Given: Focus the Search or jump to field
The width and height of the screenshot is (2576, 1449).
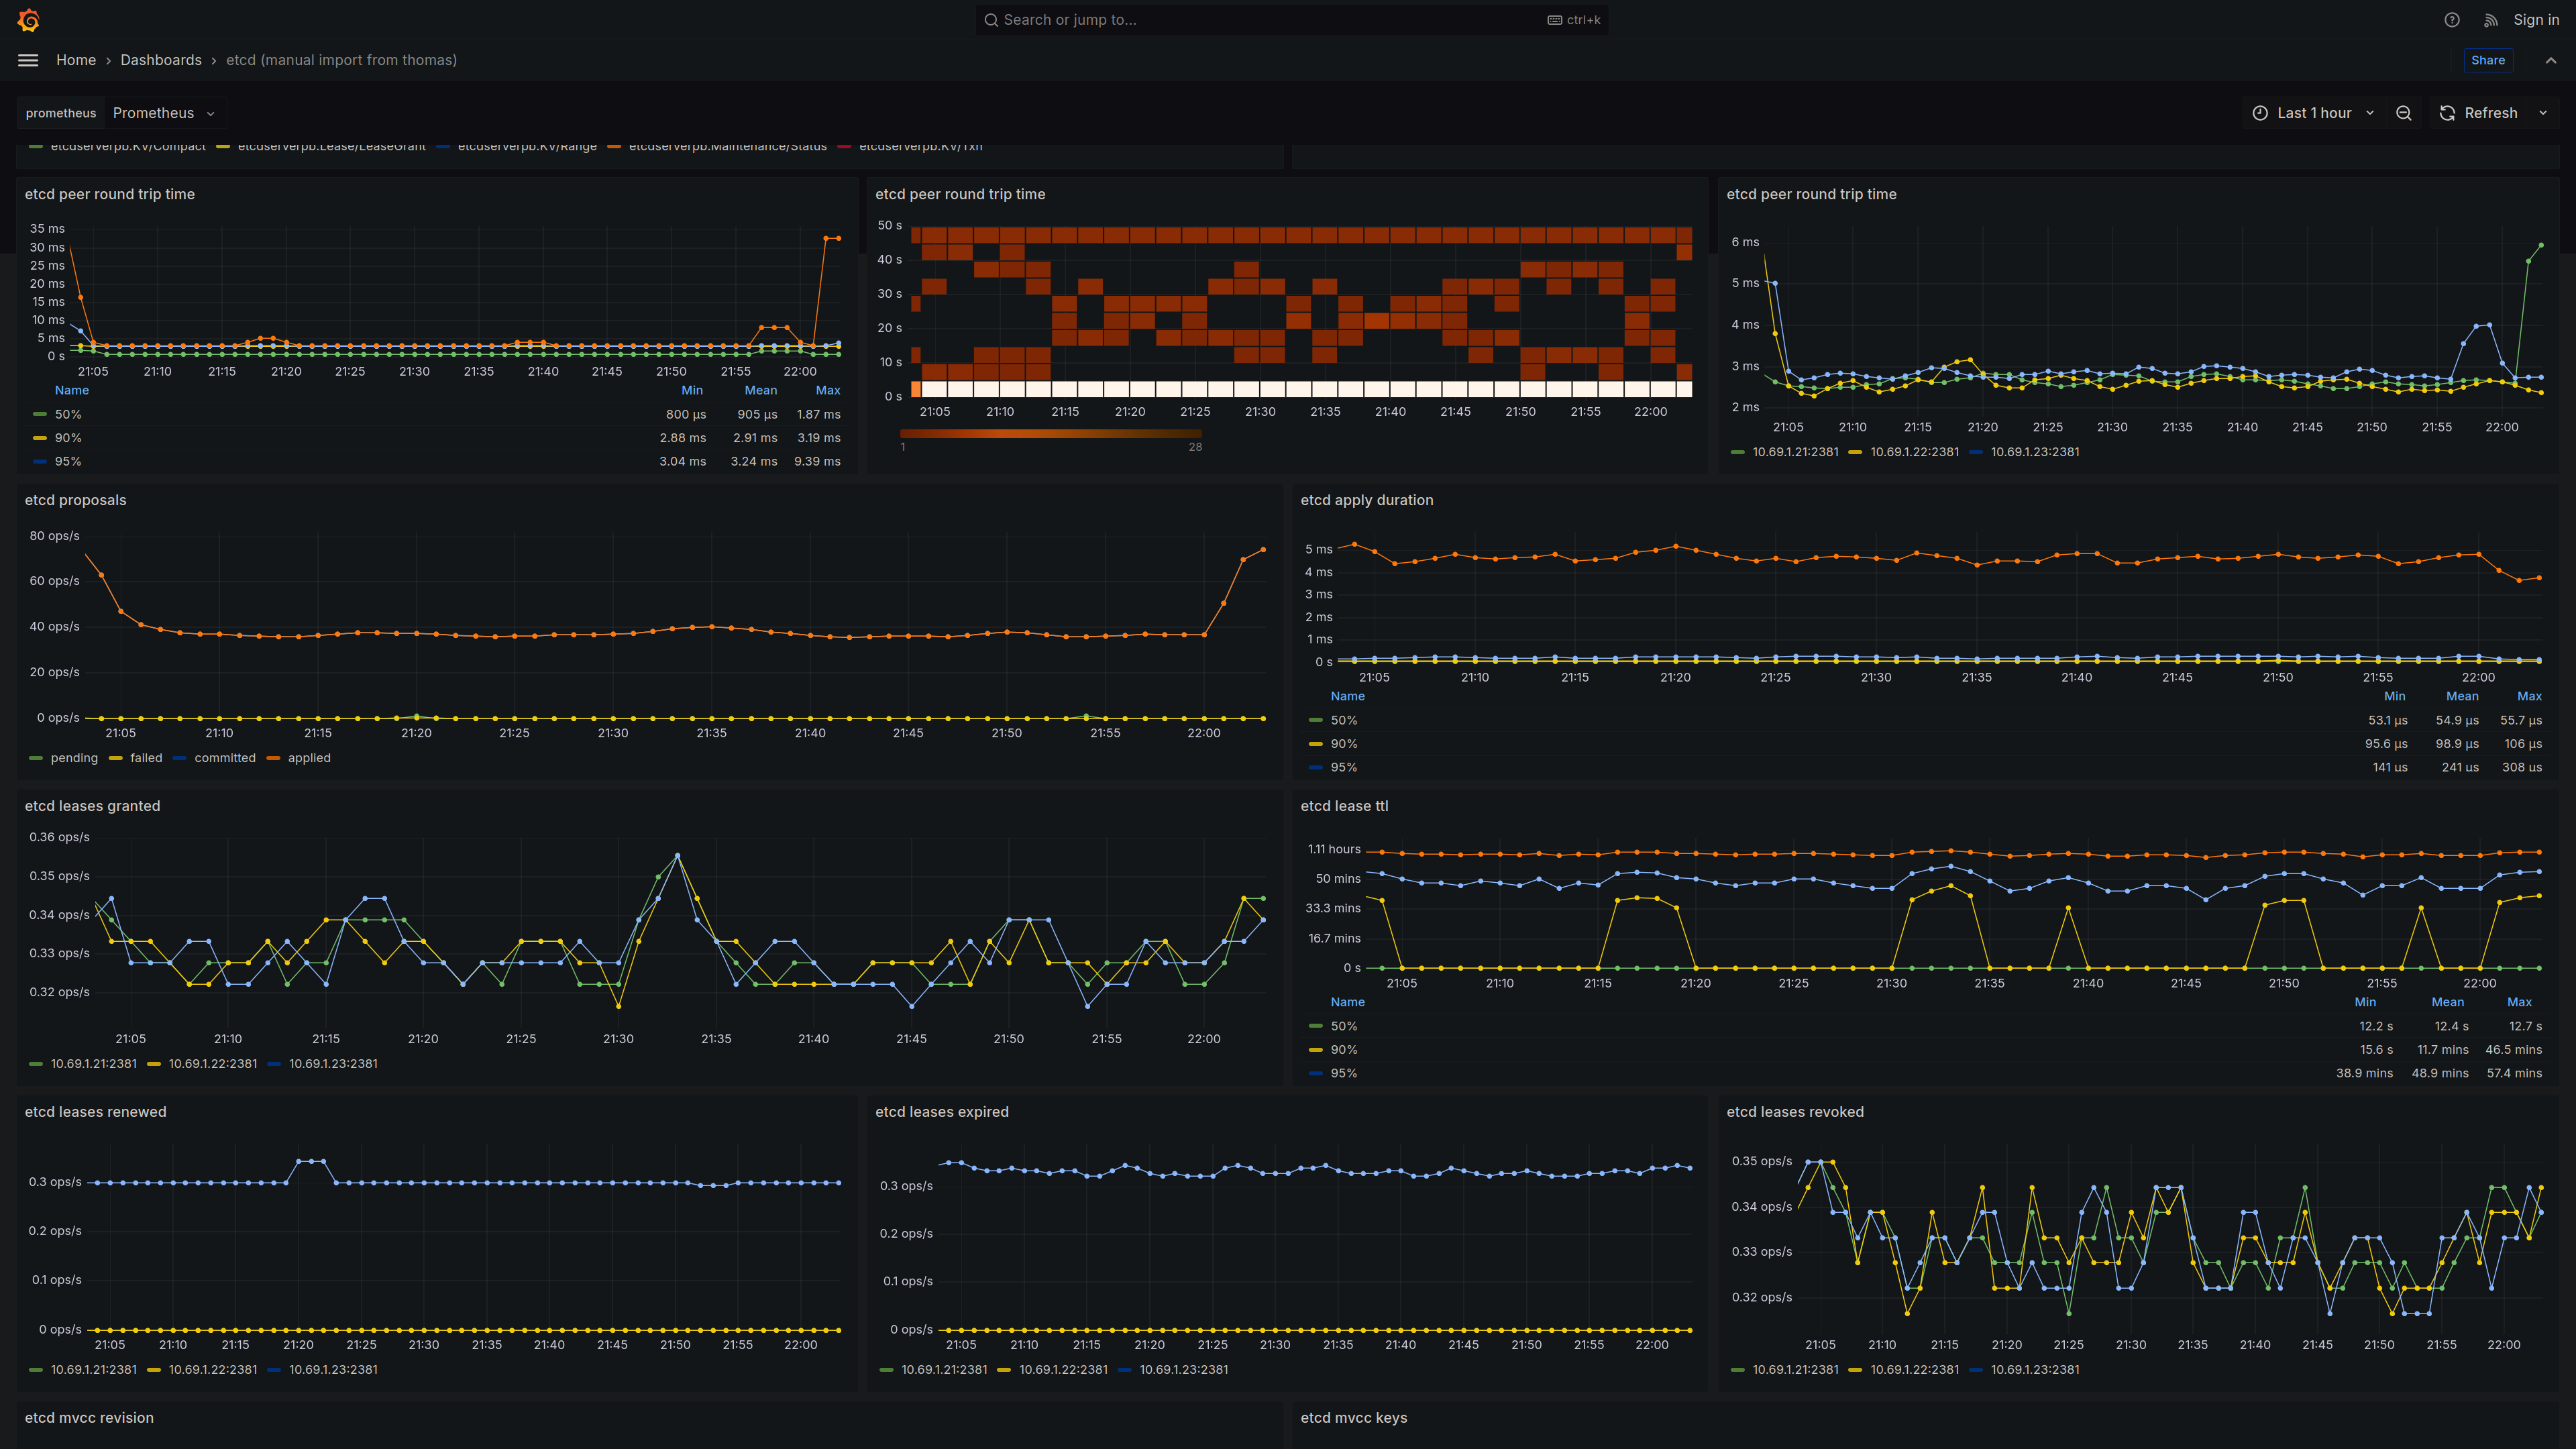Looking at the screenshot, I should (x=1291, y=20).
